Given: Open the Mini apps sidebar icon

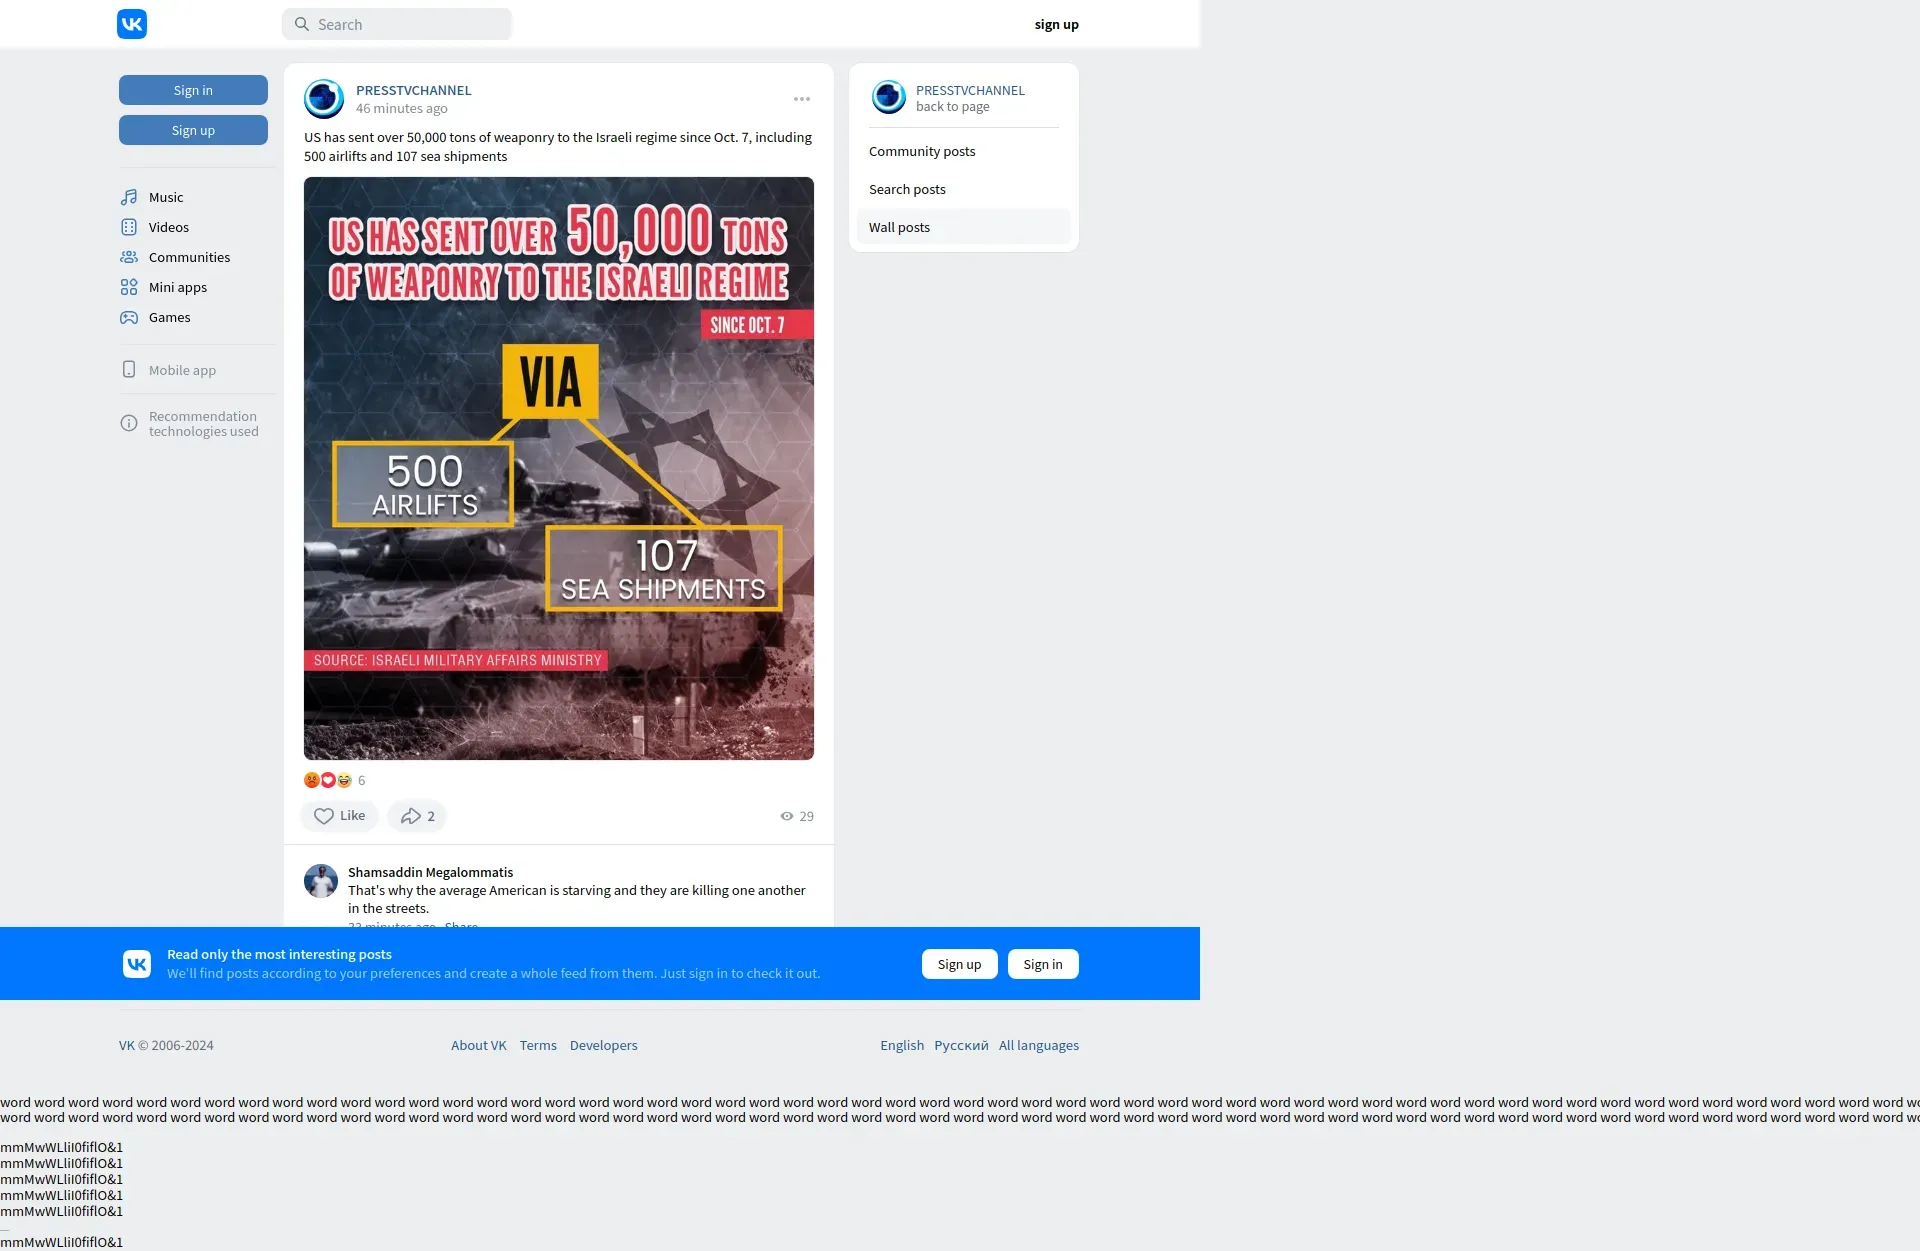Looking at the screenshot, I should tap(129, 287).
